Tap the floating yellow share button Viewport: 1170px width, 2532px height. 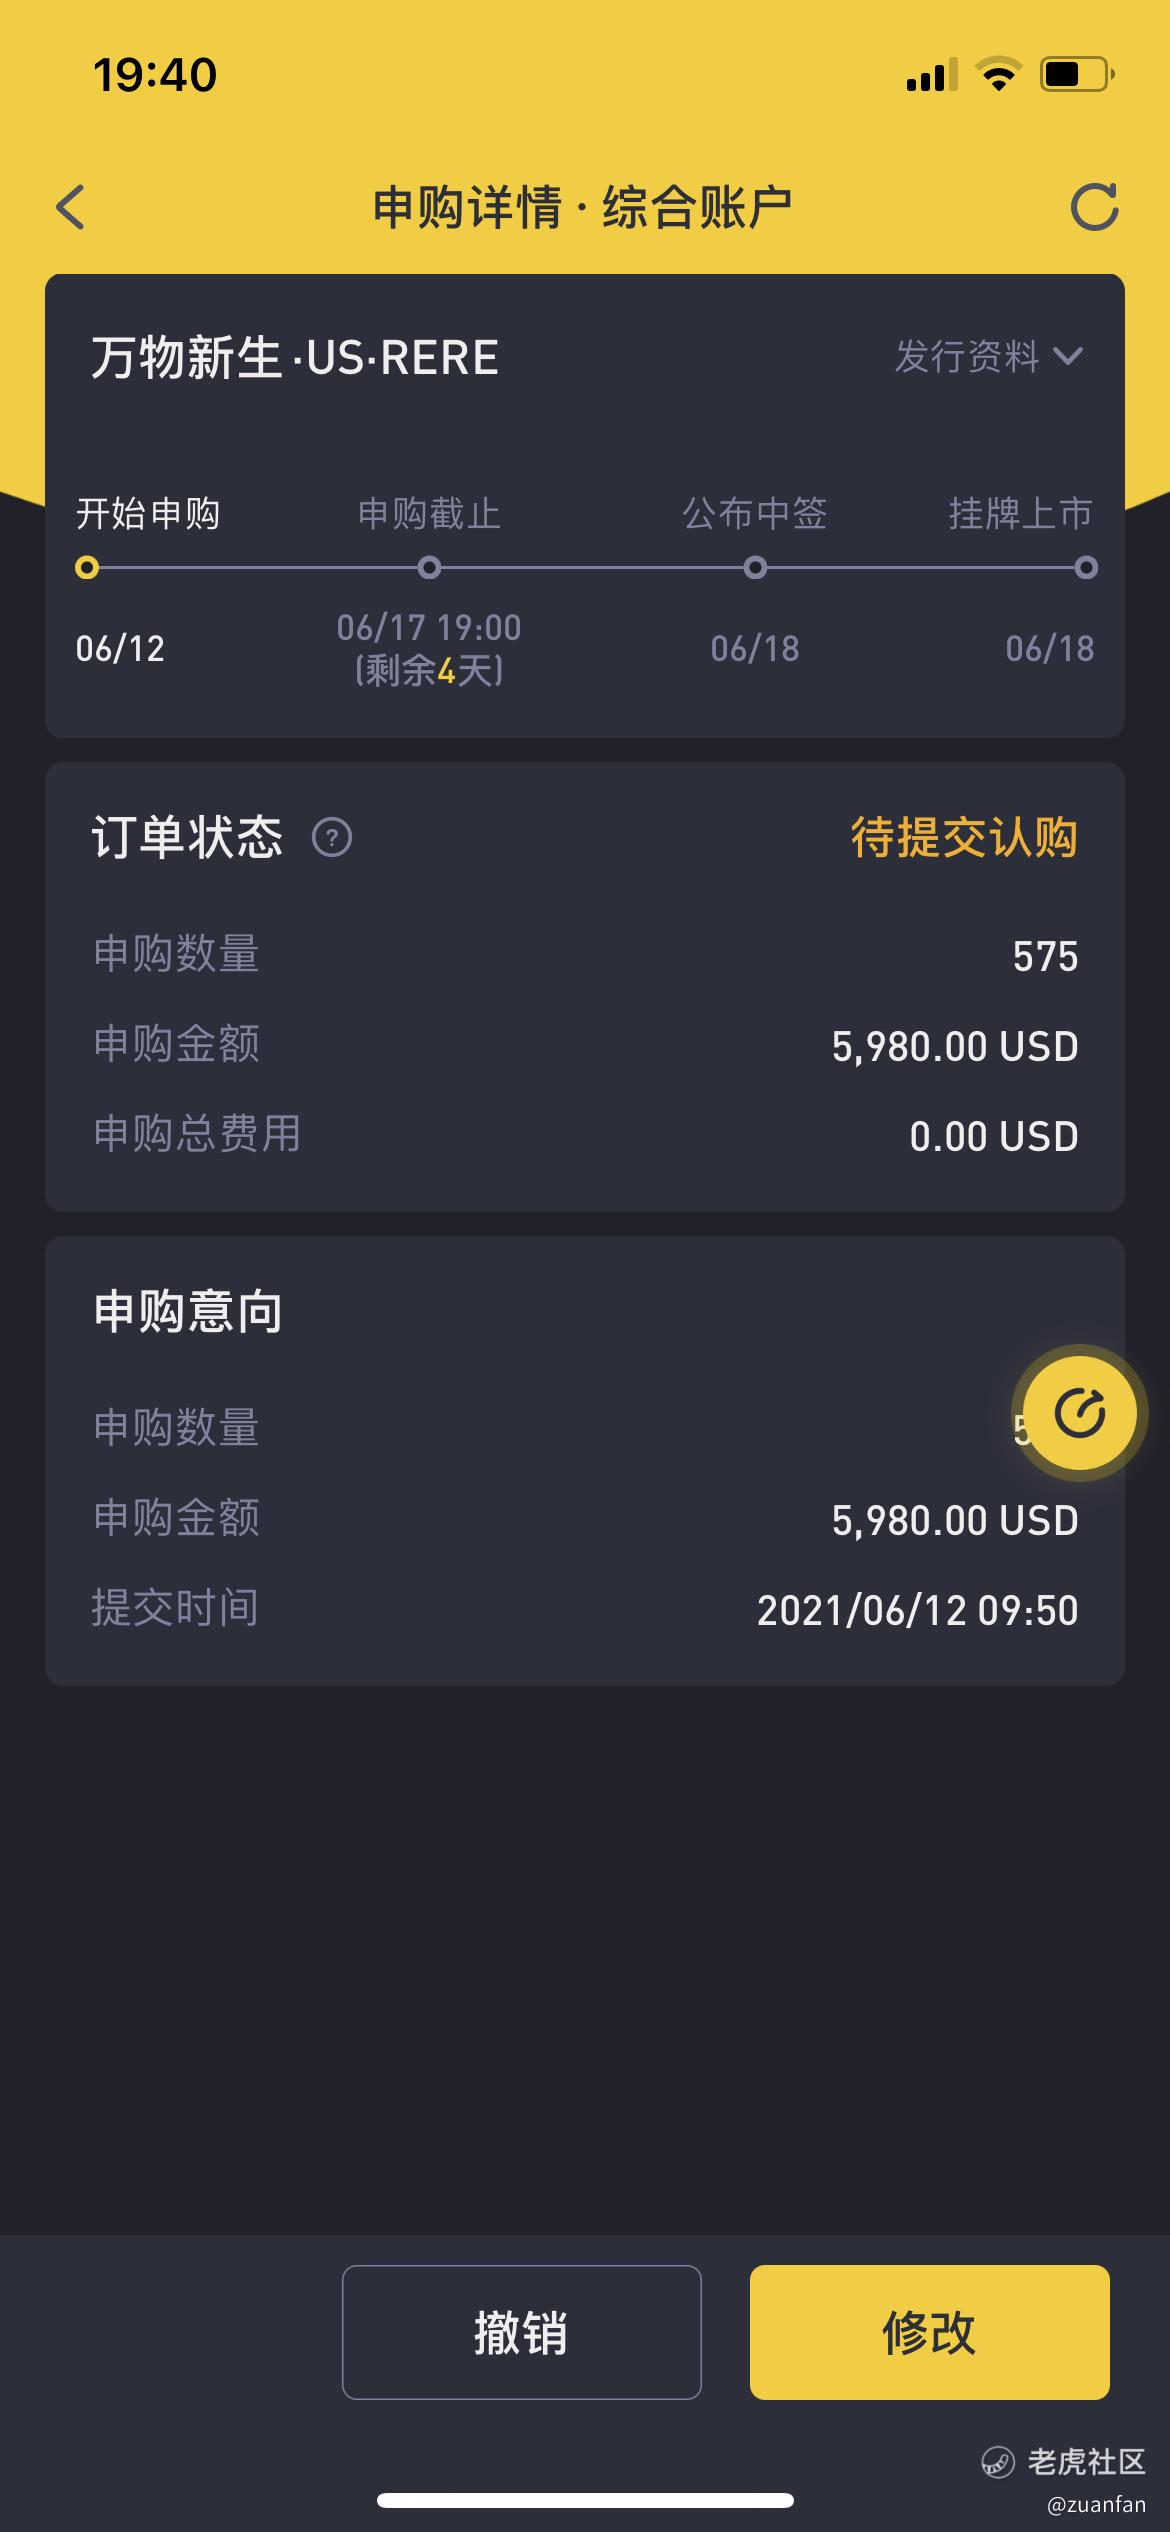[1080, 1413]
